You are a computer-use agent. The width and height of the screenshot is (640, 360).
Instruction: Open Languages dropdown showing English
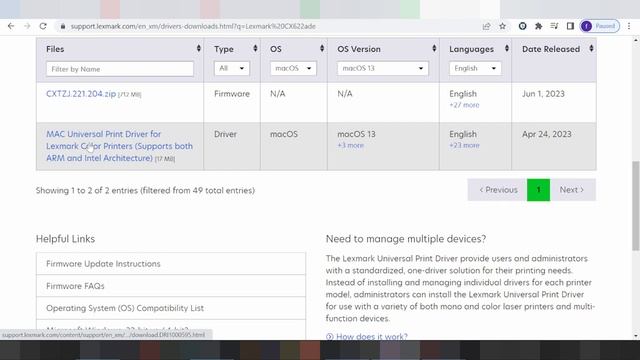click(475, 68)
